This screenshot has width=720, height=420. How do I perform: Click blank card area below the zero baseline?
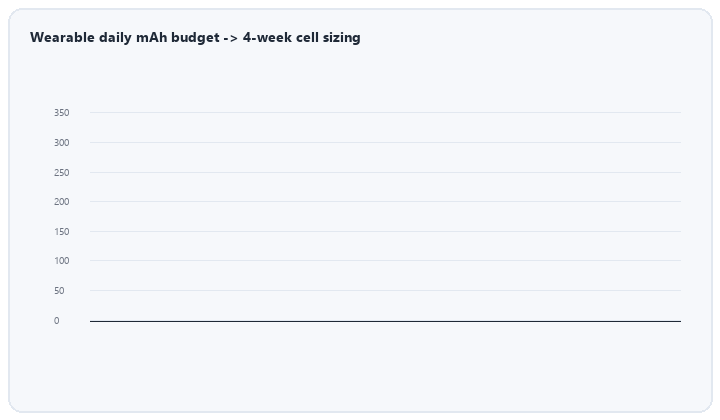point(360,365)
